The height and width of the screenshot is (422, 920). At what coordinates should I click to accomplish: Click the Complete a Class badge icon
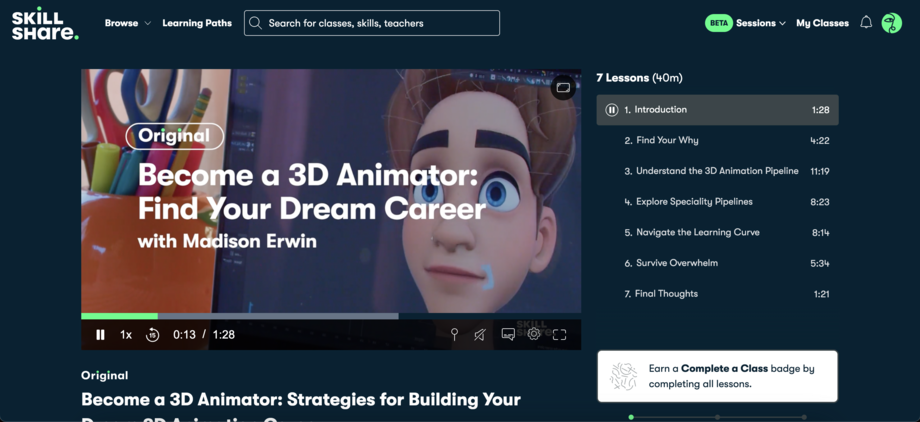pos(623,376)
